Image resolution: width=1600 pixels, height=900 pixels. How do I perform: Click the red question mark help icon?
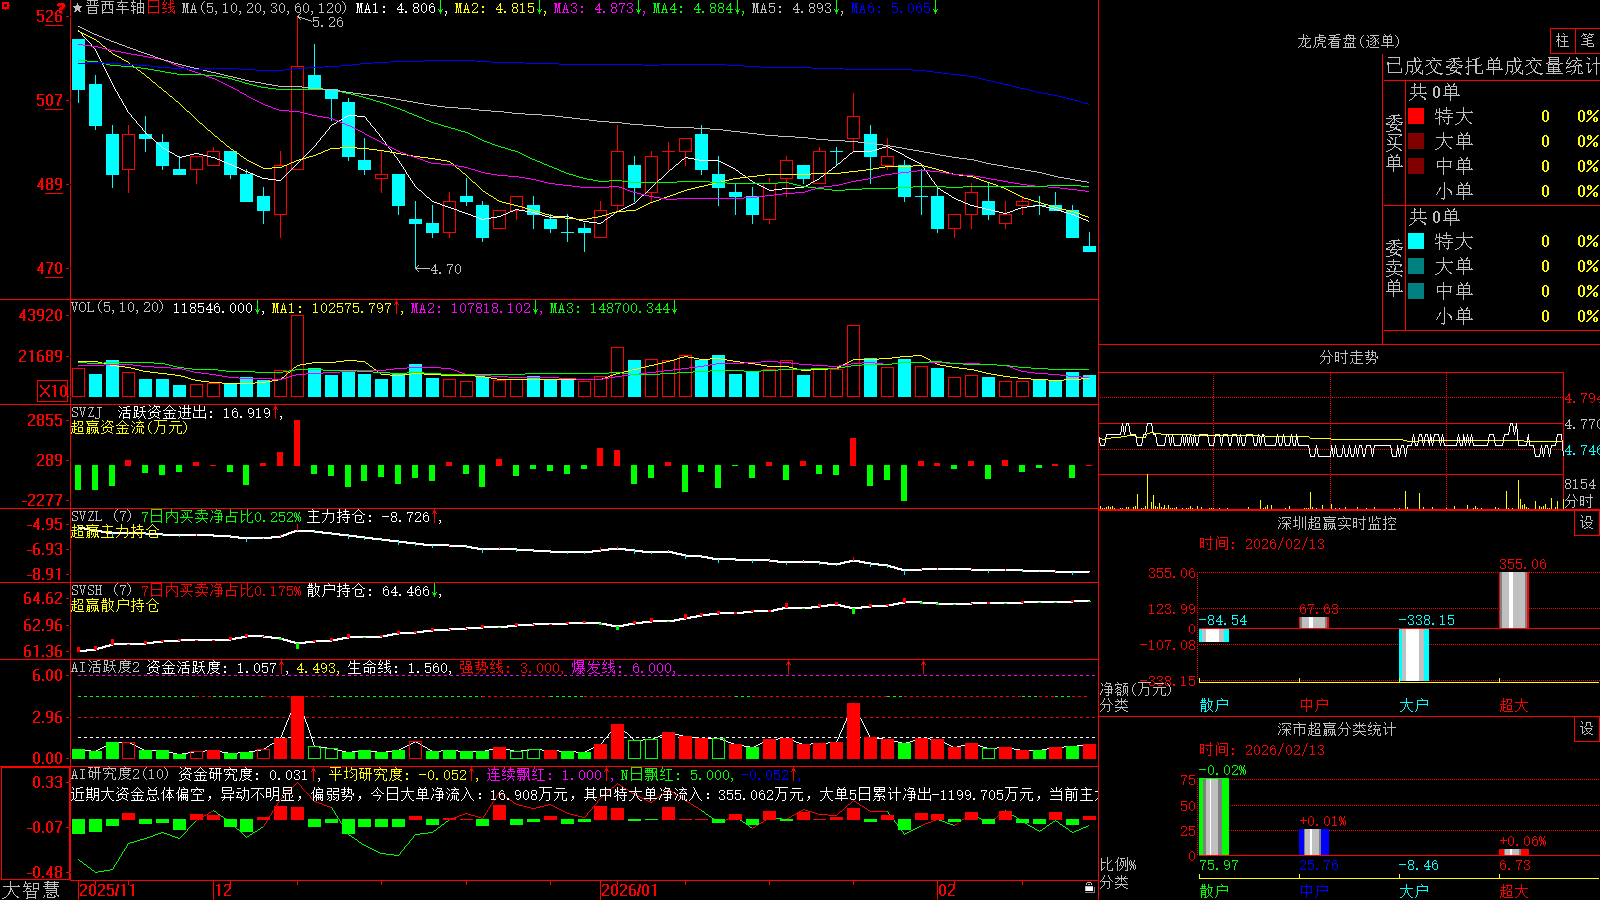[x=62, y=8]
